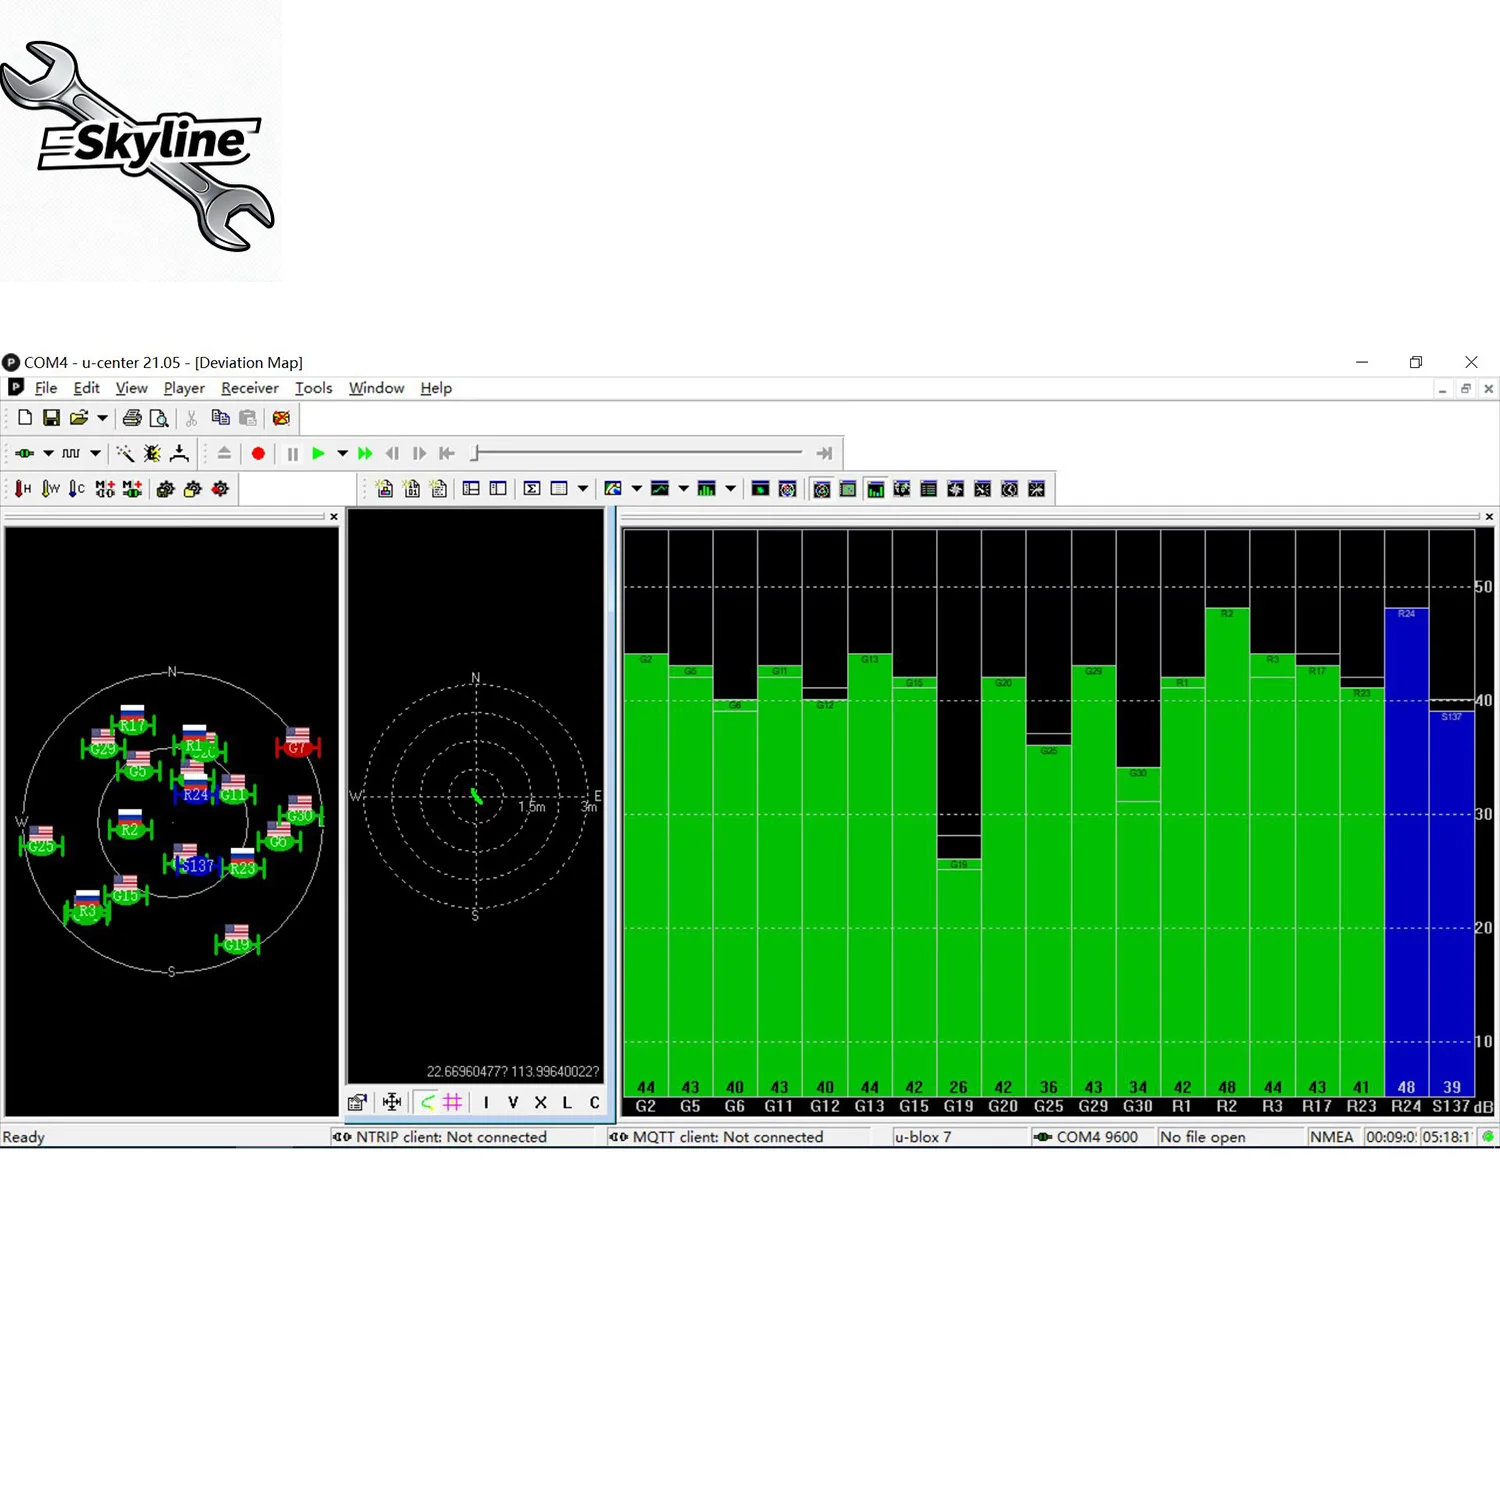This screenshot has height=1500, width=1500.
Task: Click the Hotstart thermometer H icon
Action: [x=22, y=488]
